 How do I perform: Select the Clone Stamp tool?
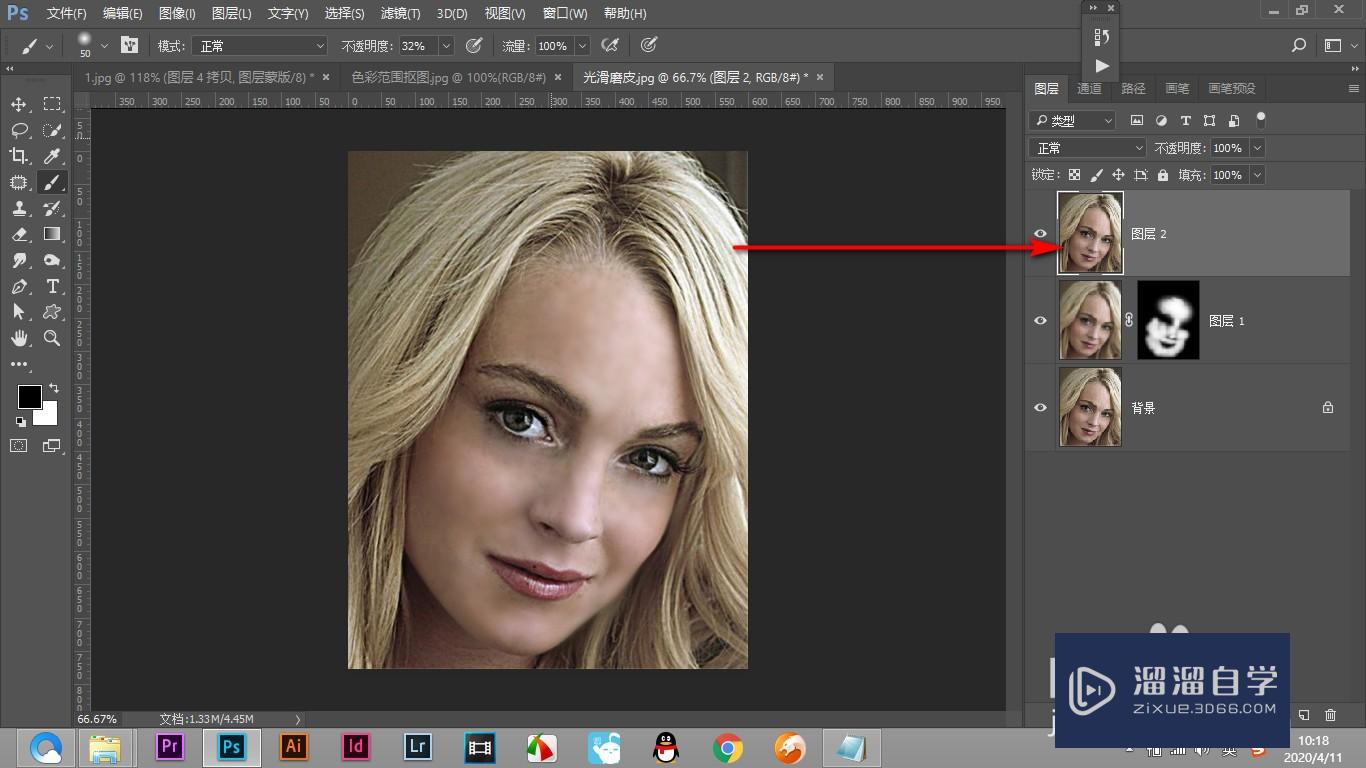coord(19,208)
